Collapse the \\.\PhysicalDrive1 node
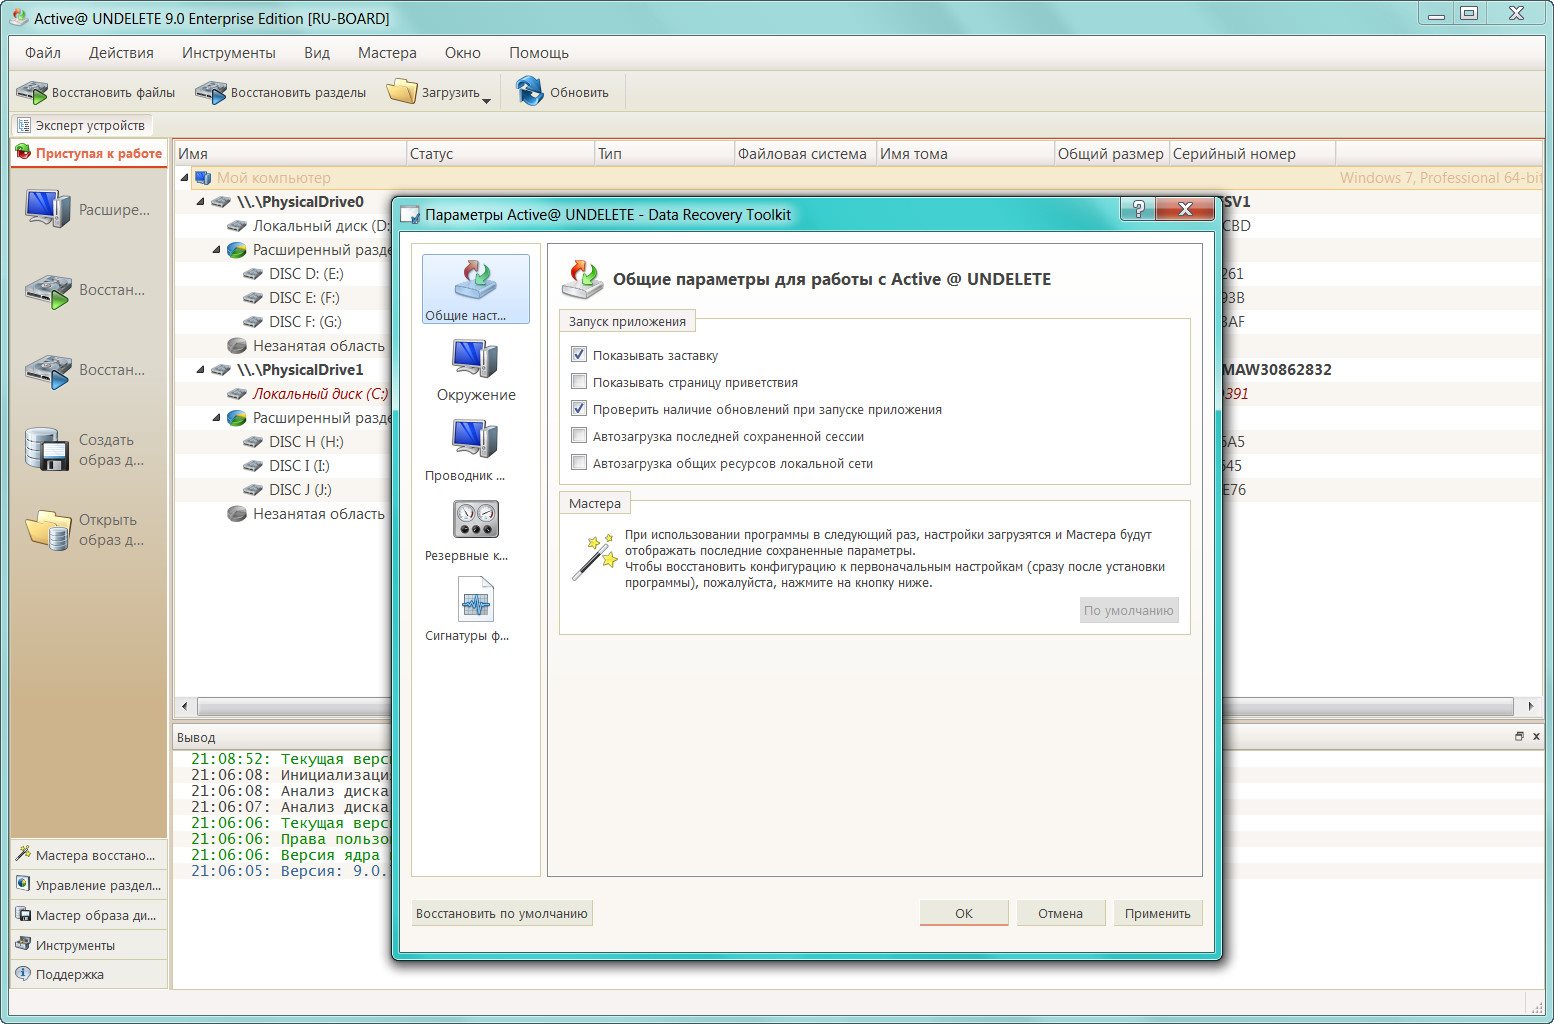Image resolution: width=1554 pixels, height=1024 pixels. 200,369
